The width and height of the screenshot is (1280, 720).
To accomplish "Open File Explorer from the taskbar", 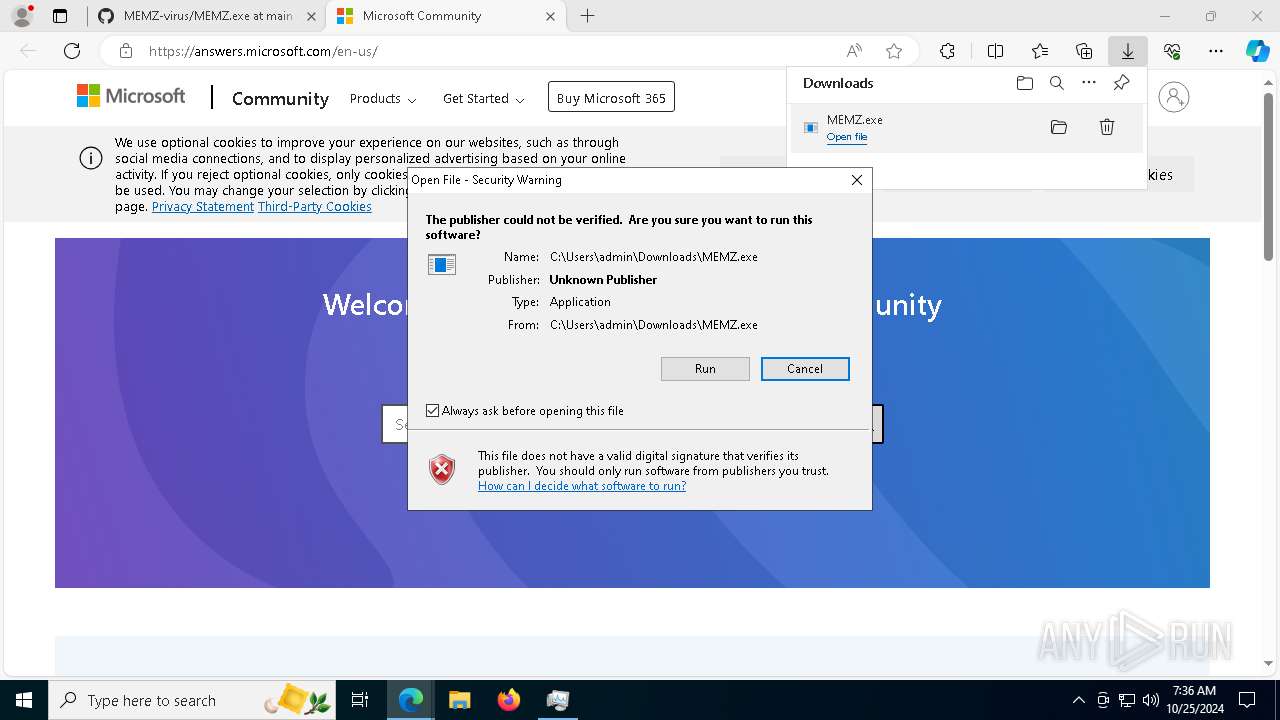I will (x=459, y=700).
